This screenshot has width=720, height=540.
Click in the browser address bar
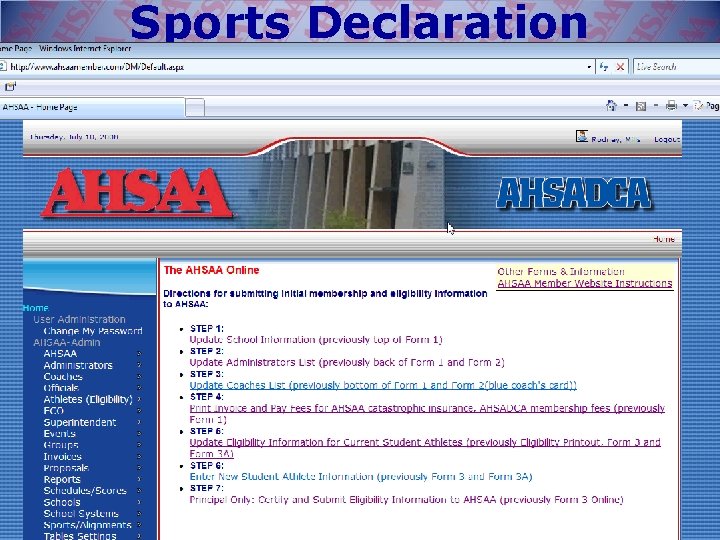(x=294, y=67)
